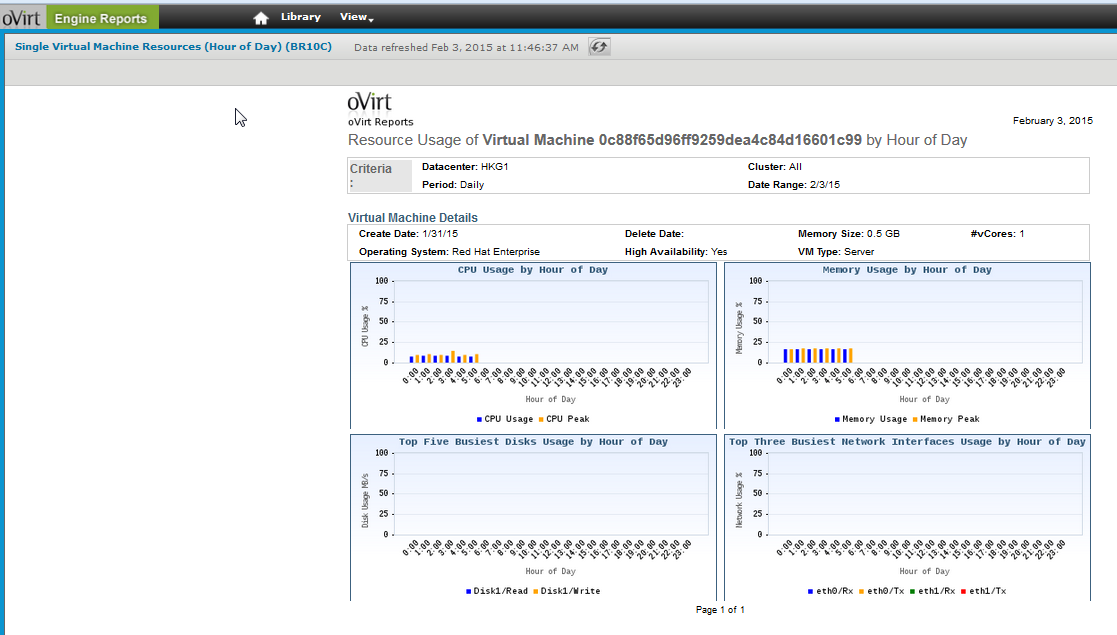1117x635 pixels.
Task: Click the Disk1/Read legend marker
Action: (469, 591)
